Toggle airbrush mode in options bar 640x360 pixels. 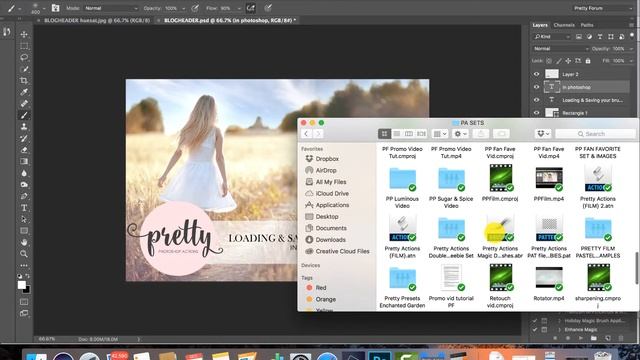point(251,8)
